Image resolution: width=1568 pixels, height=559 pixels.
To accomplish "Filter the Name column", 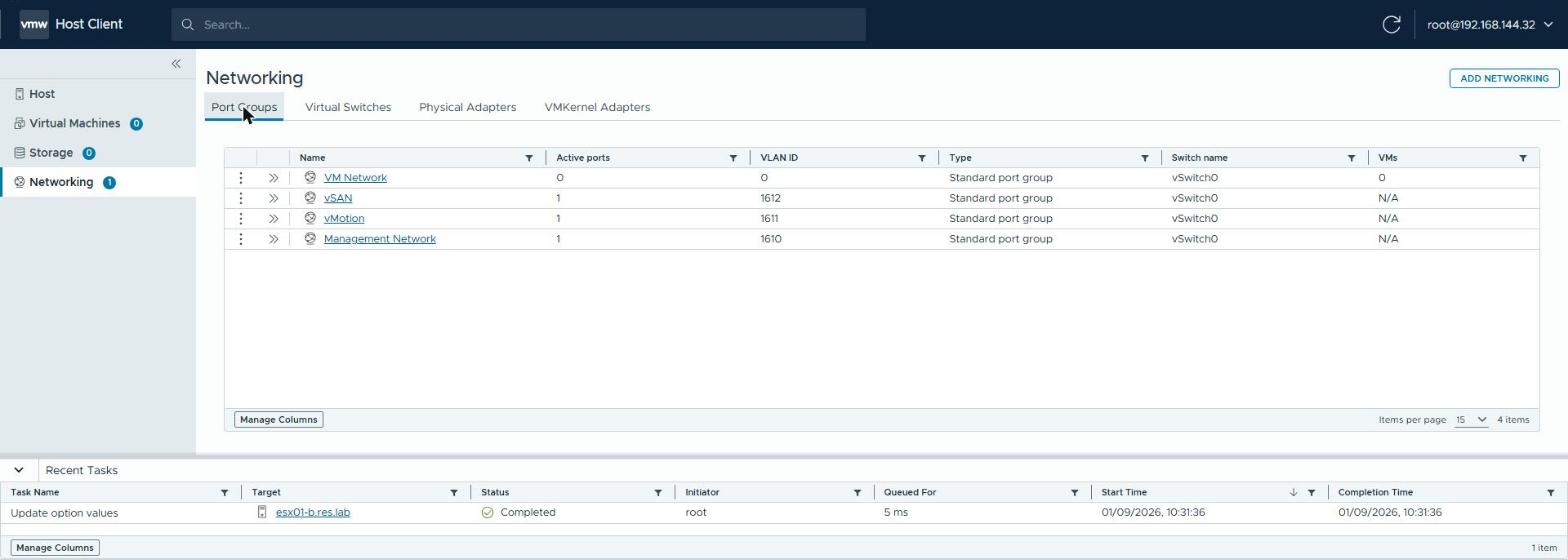I will point(529,158).
